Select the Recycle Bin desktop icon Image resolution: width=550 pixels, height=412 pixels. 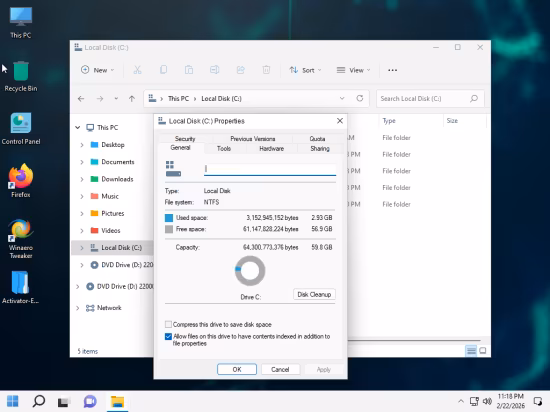point(21,76)
